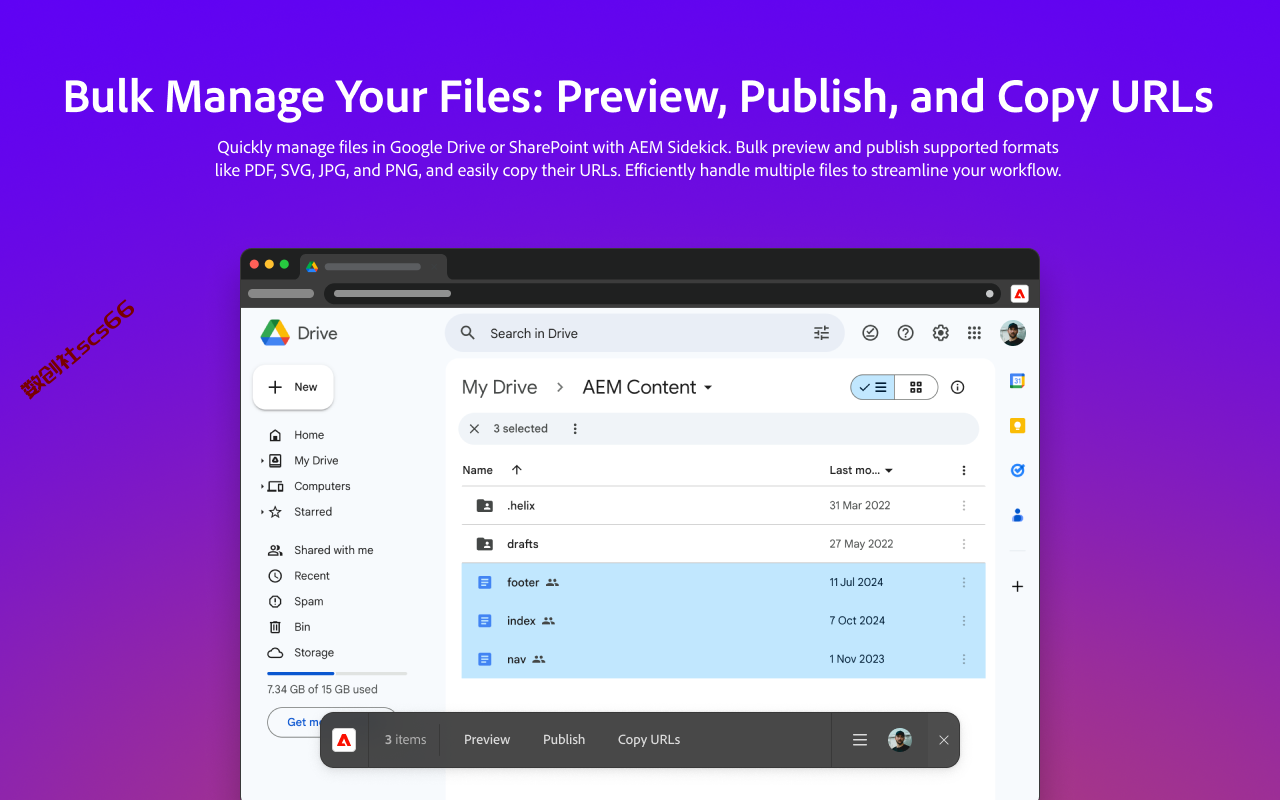Click the 31 Mar 2022 date cell
Screen dimensions: 1280x800
click(x=860, y=506)
